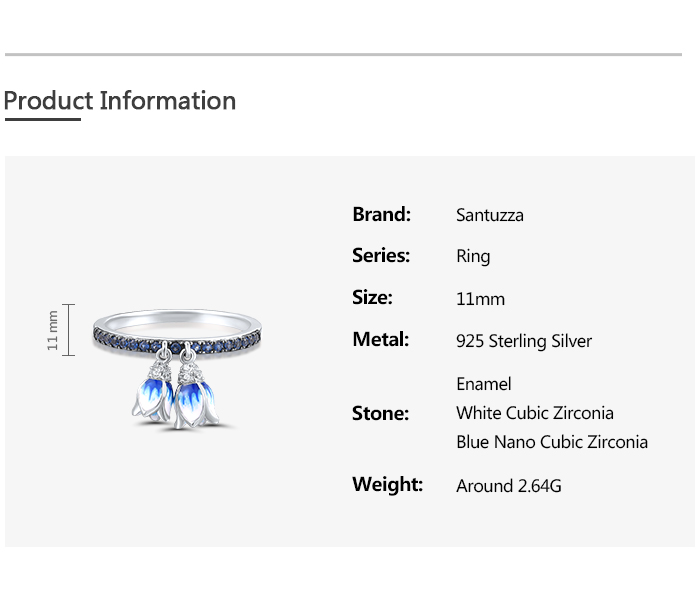The width and height of the screenshot is (700, 607).
Task: Select the Ring series value
Action: [473, 257]
